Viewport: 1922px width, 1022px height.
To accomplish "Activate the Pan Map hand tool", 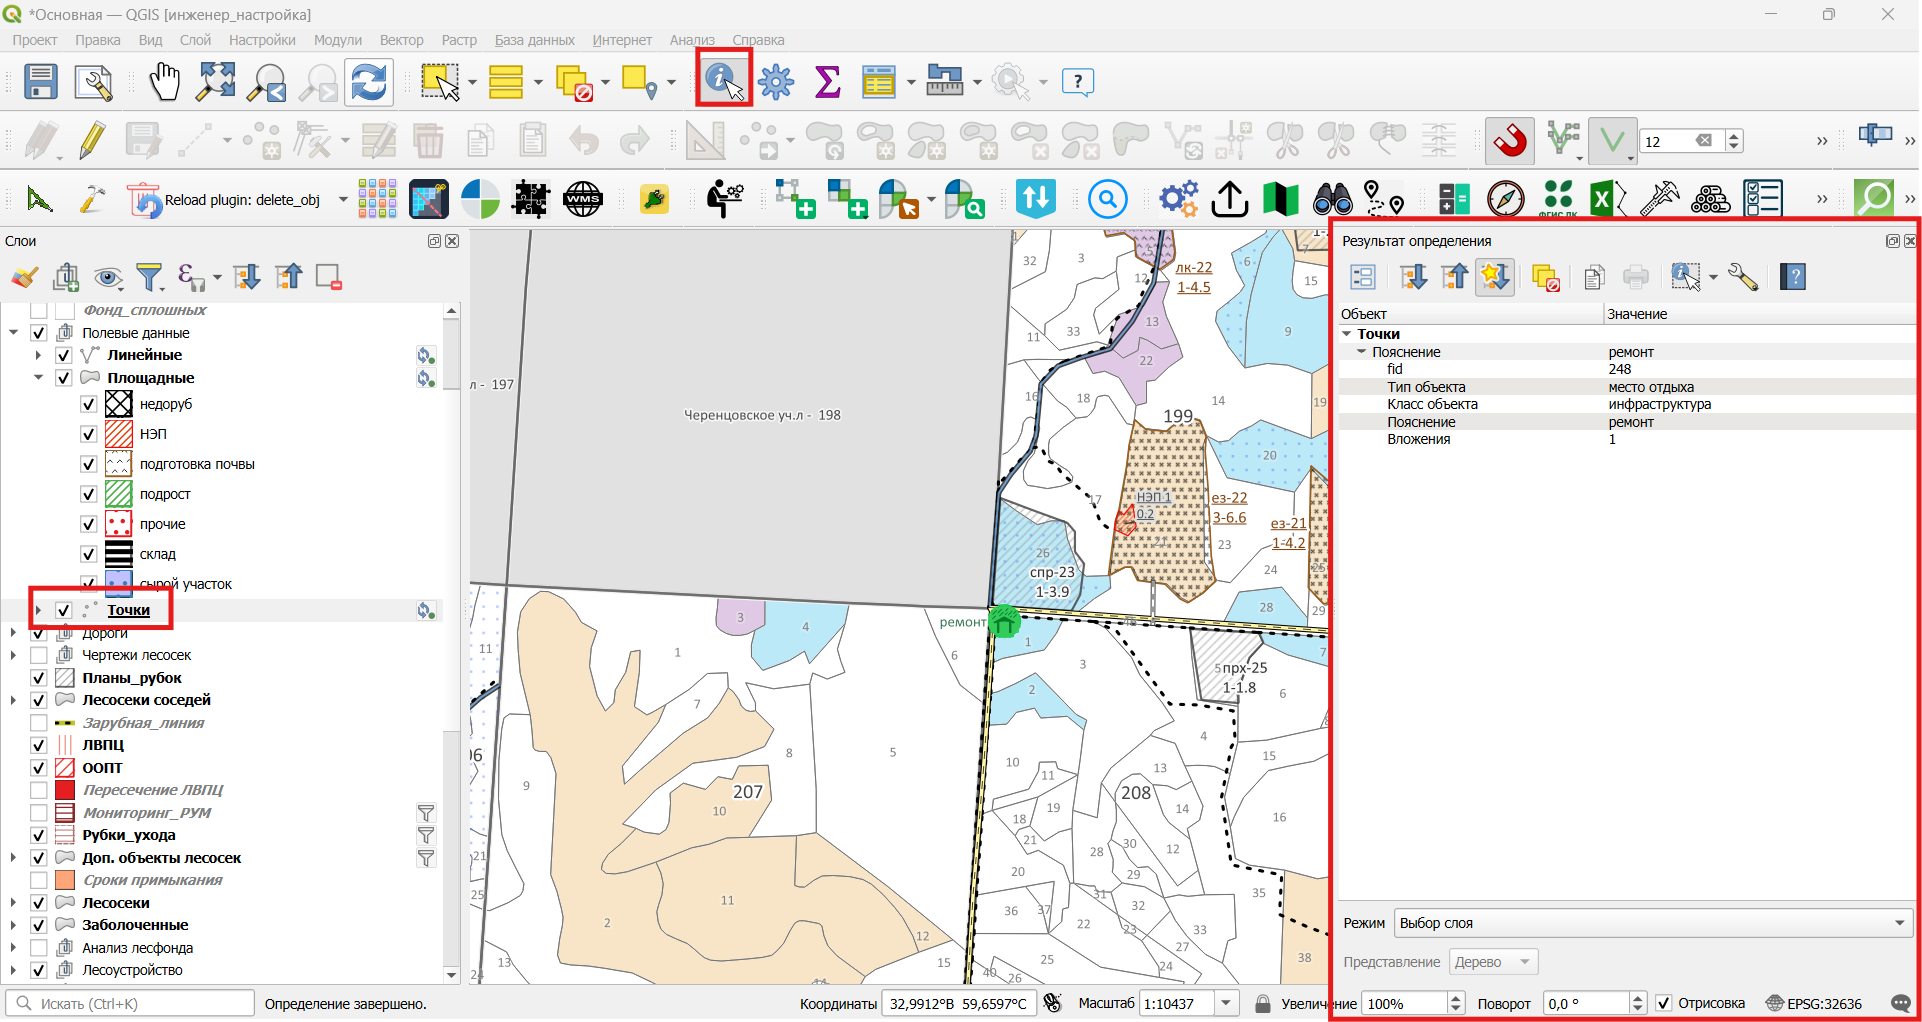I will [x=164, y=82].
